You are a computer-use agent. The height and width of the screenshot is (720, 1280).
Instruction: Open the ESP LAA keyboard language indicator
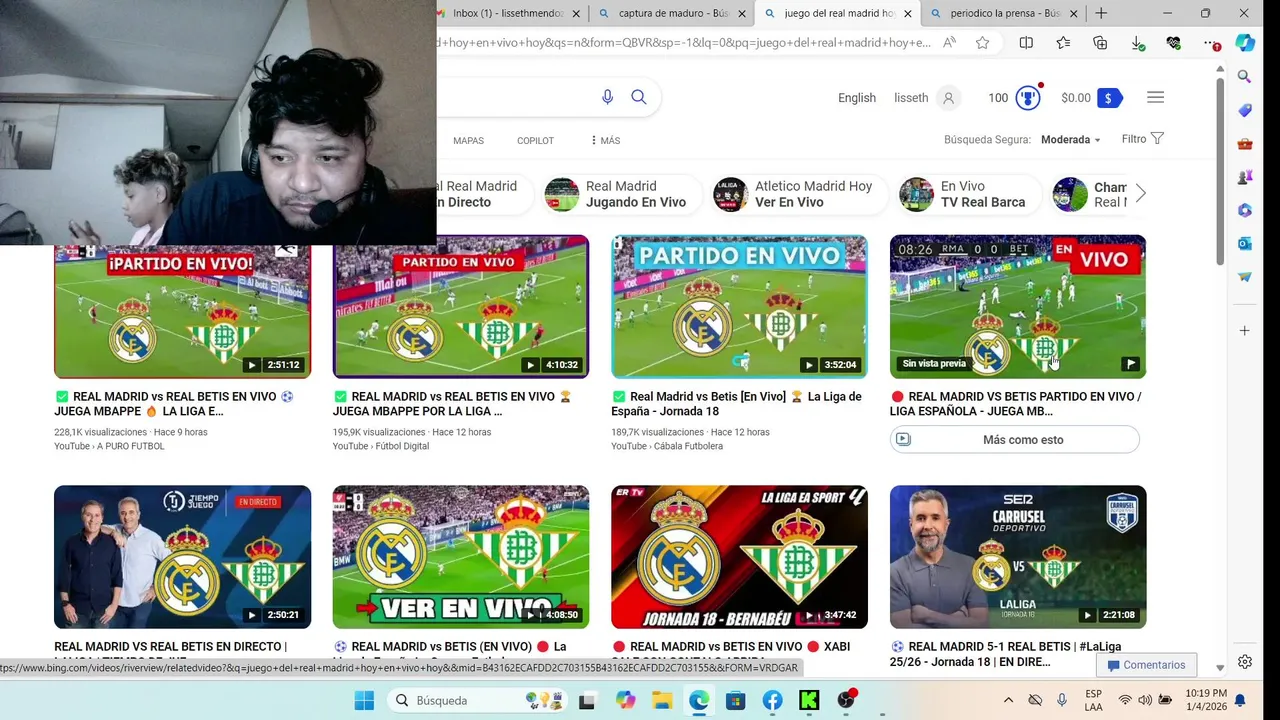[1094, 700]
